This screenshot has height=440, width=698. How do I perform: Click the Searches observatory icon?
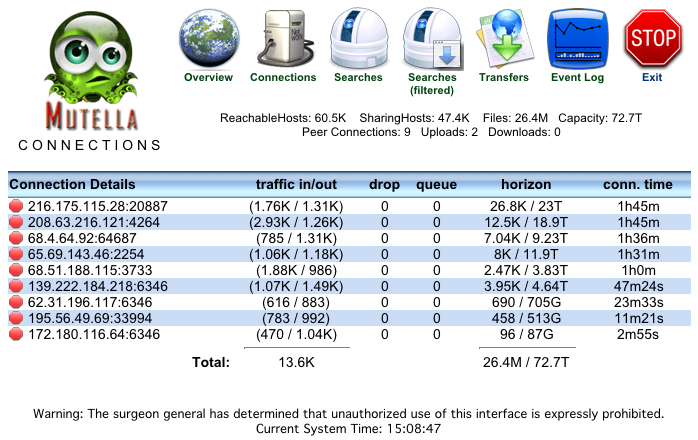[357, 38]
